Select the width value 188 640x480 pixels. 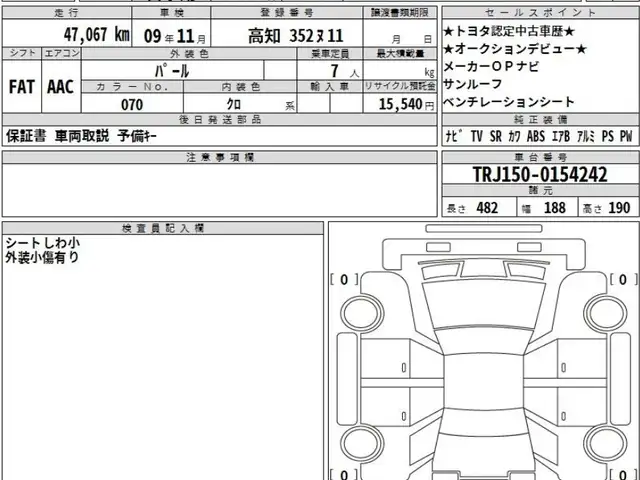555,208
